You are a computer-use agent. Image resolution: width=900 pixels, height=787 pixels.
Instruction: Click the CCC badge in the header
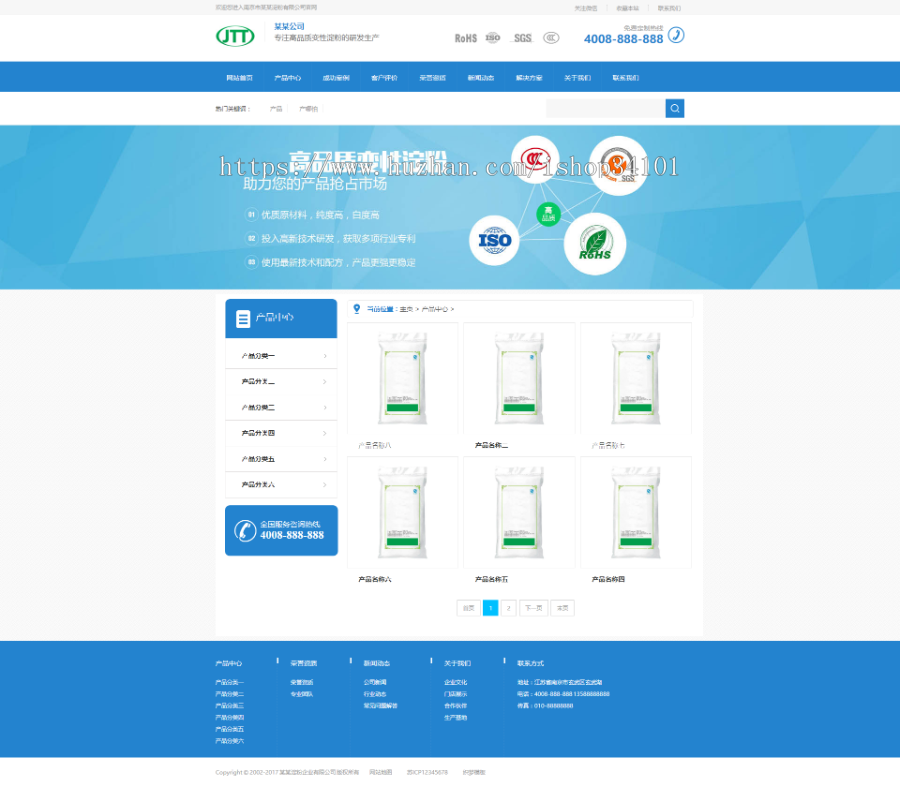pos(551,38)
